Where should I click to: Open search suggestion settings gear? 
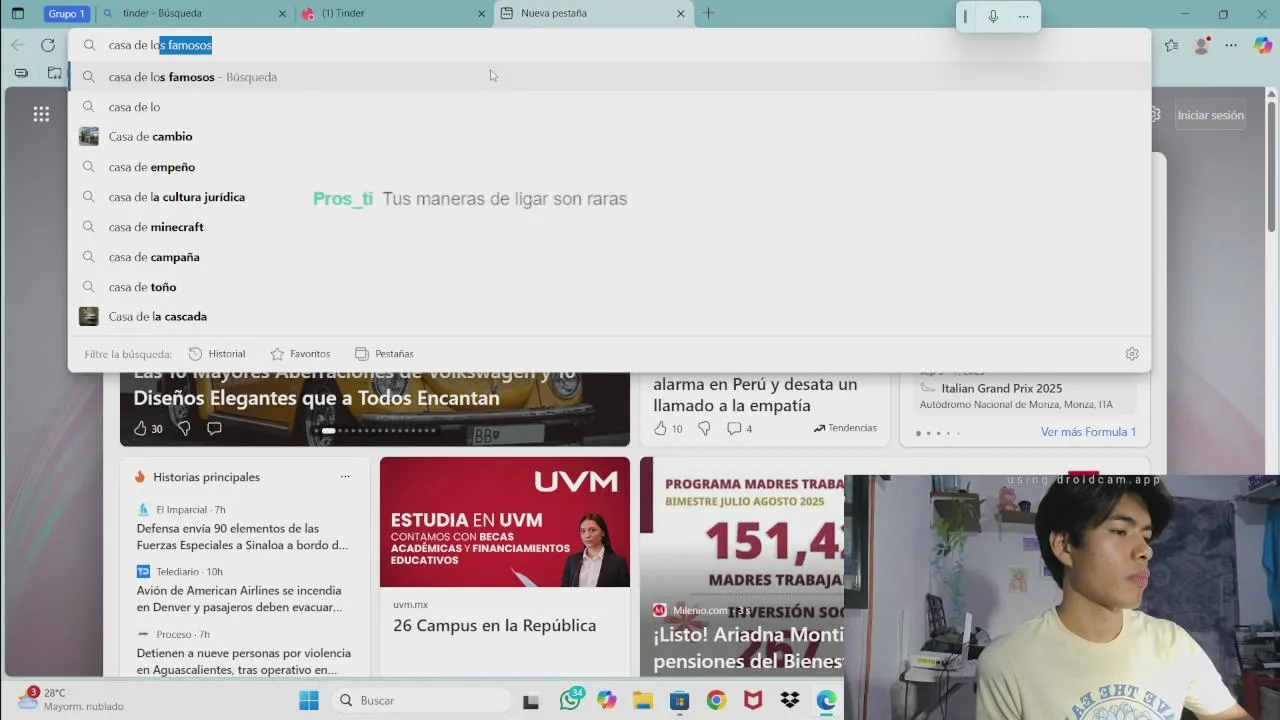[x=1132, y=354]
